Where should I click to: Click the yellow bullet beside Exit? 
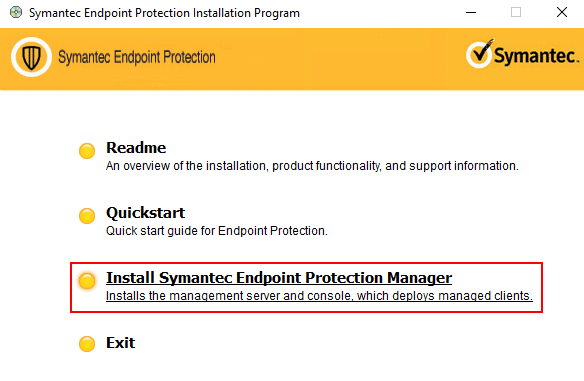point(87,344)
